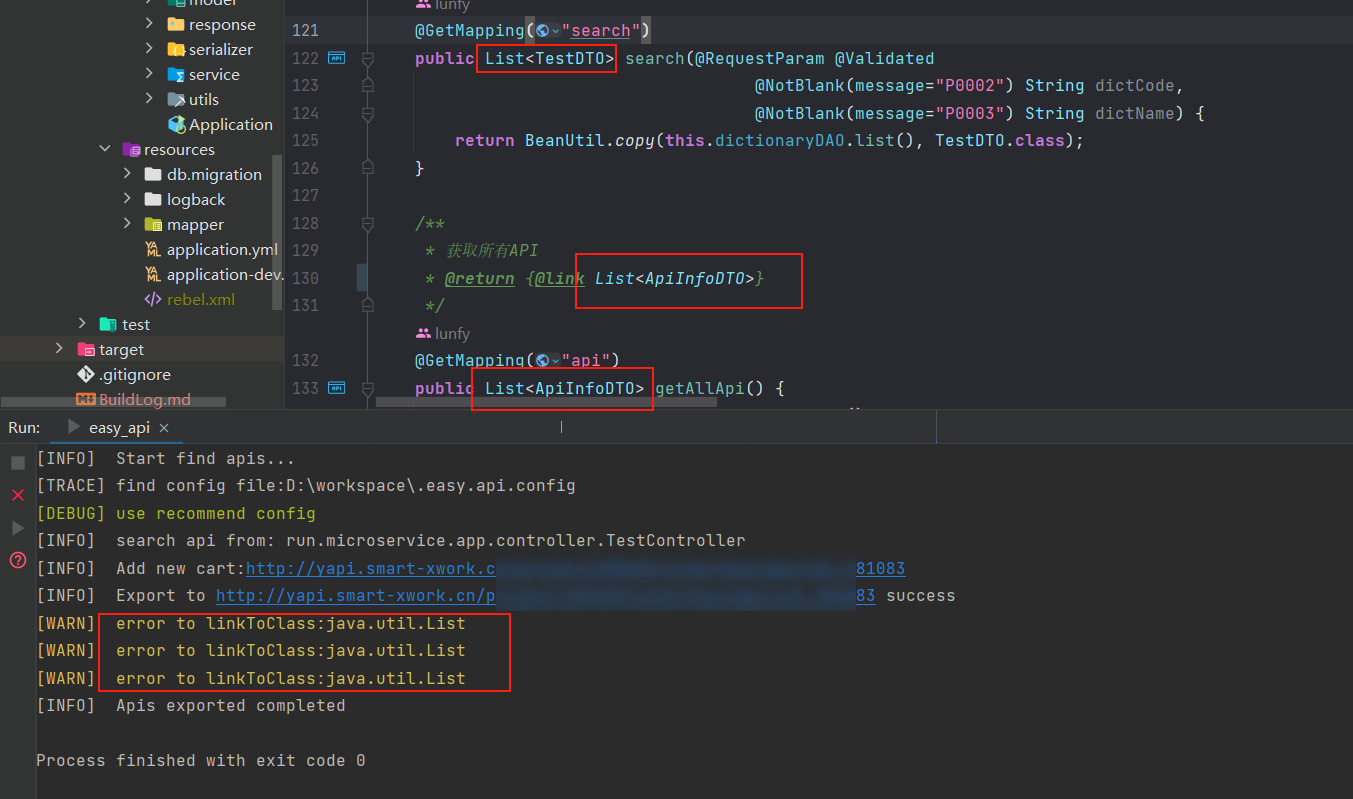Click the 81083 cart link in the log
The image size is (1353, 799).
tap(879, 568)
